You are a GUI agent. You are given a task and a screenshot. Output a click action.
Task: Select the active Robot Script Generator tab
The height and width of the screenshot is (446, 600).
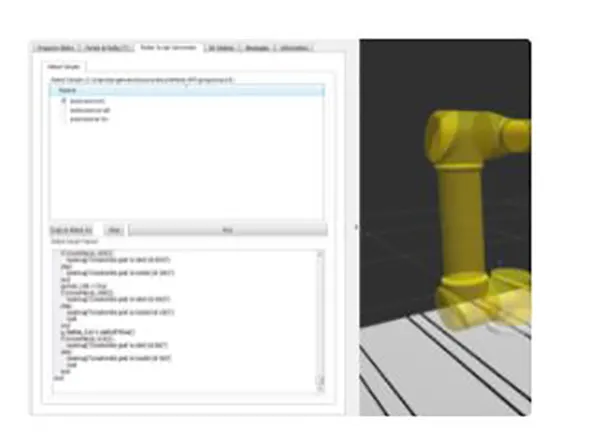point(168,47)
